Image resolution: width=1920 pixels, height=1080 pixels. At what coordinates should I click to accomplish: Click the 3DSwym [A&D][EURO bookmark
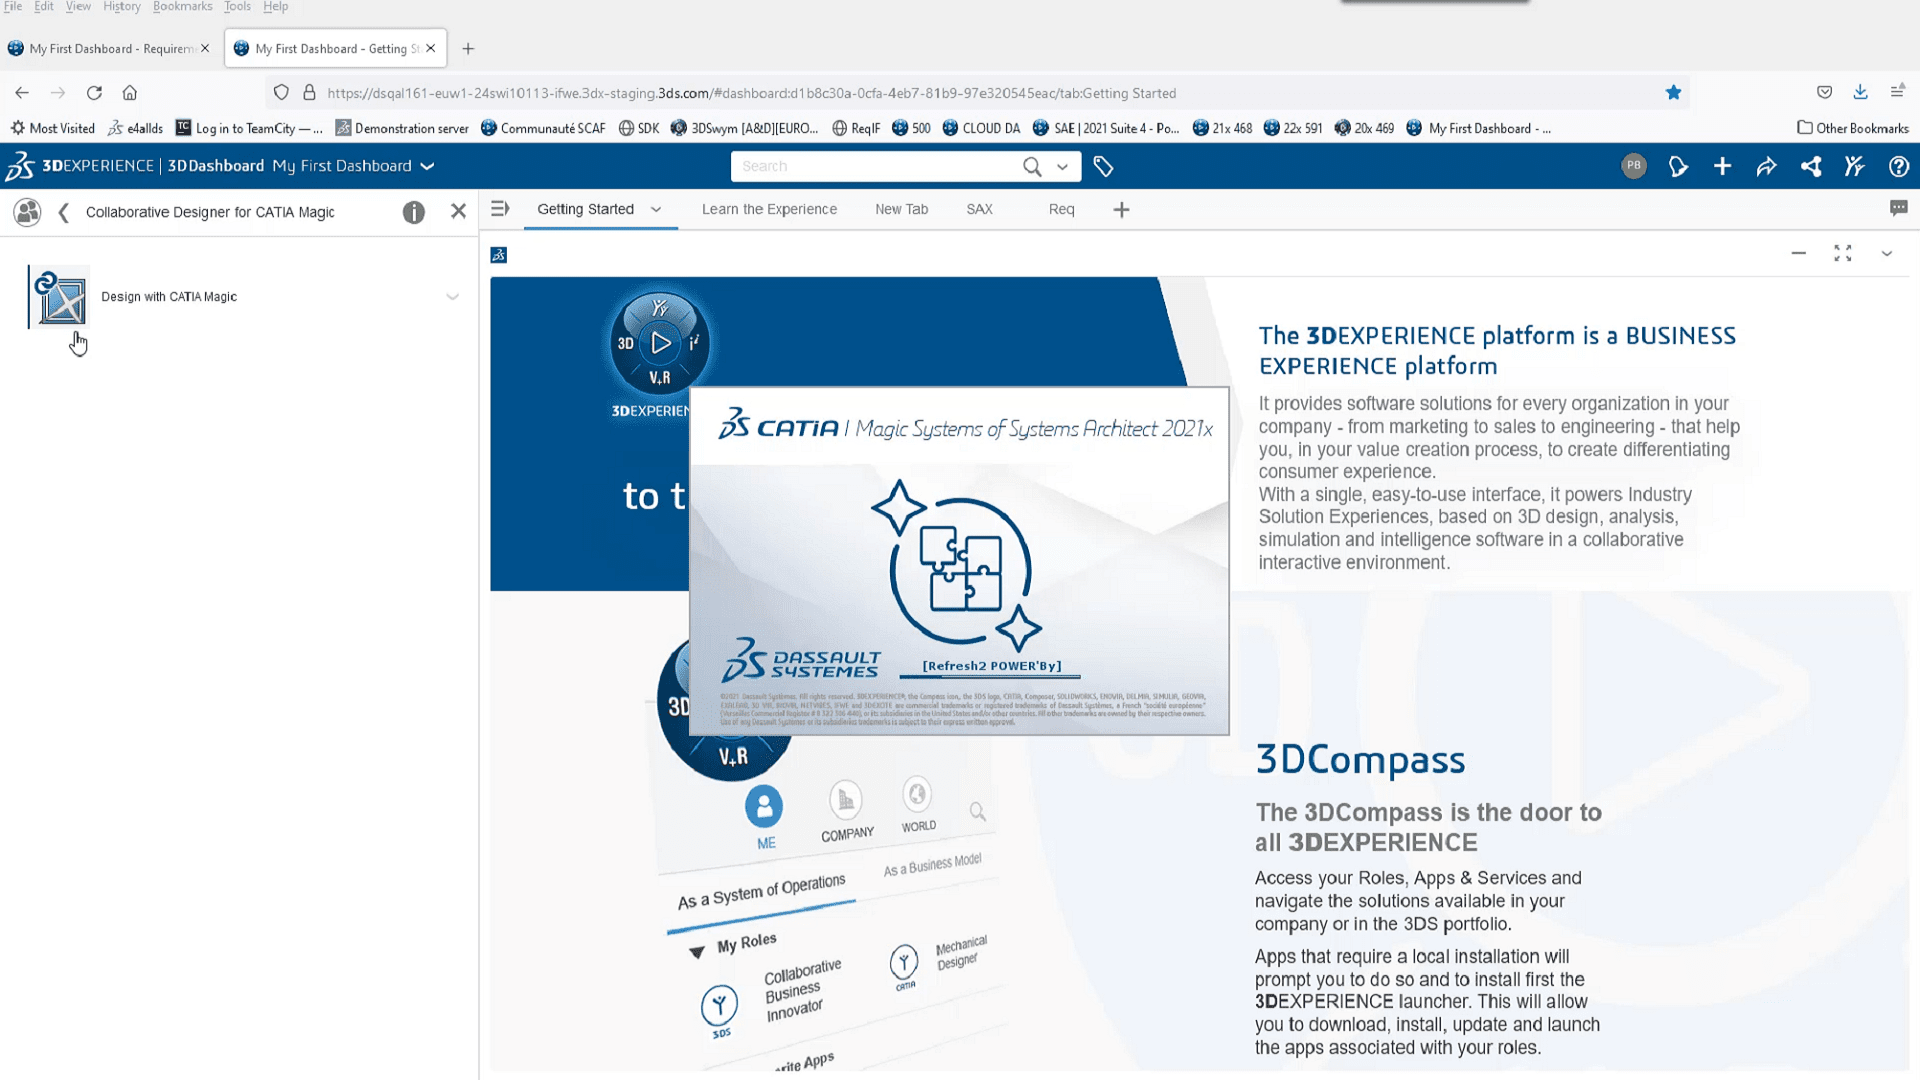tap(744, 128)
